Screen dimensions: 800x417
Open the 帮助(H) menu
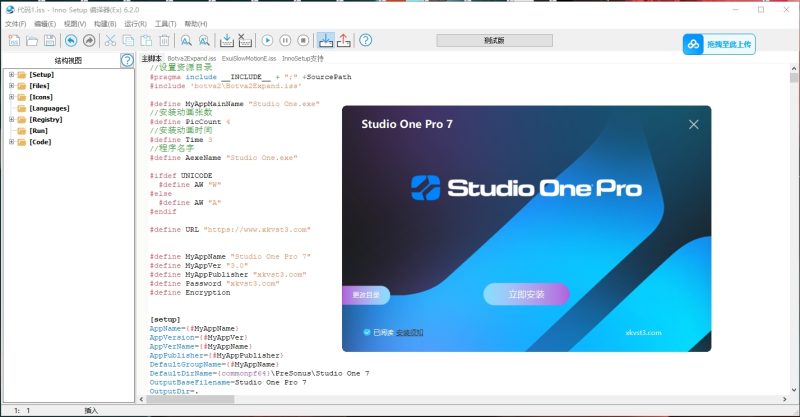point(196,24)
